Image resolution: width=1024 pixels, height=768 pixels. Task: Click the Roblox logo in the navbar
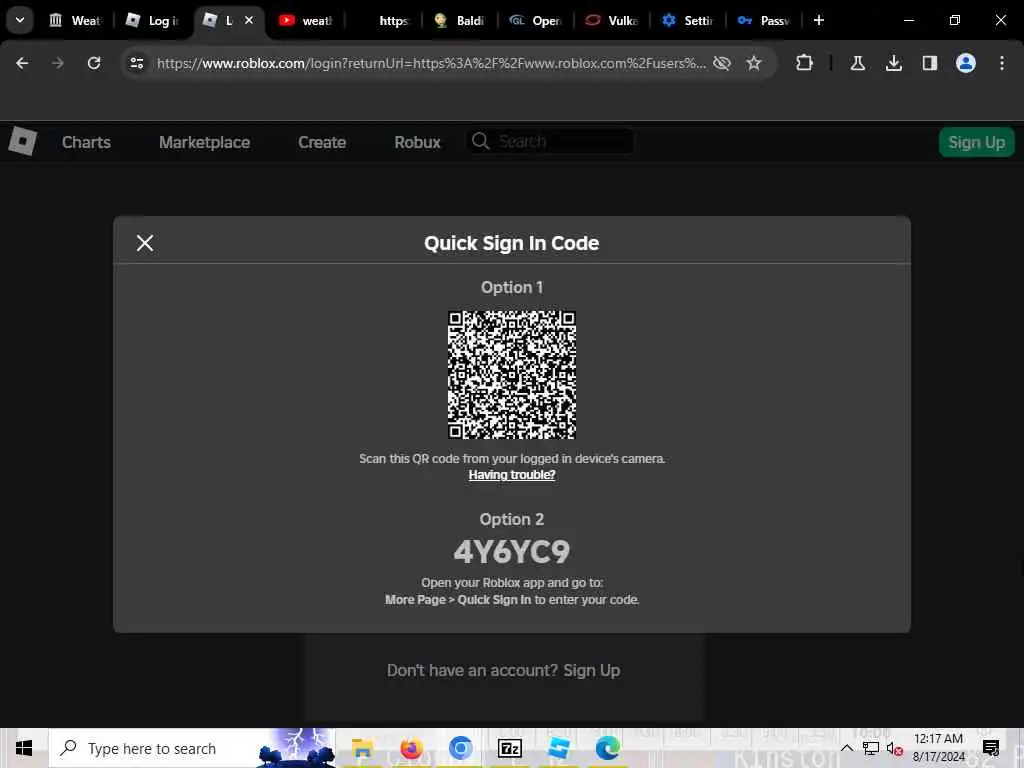click(x=23, y=141)
